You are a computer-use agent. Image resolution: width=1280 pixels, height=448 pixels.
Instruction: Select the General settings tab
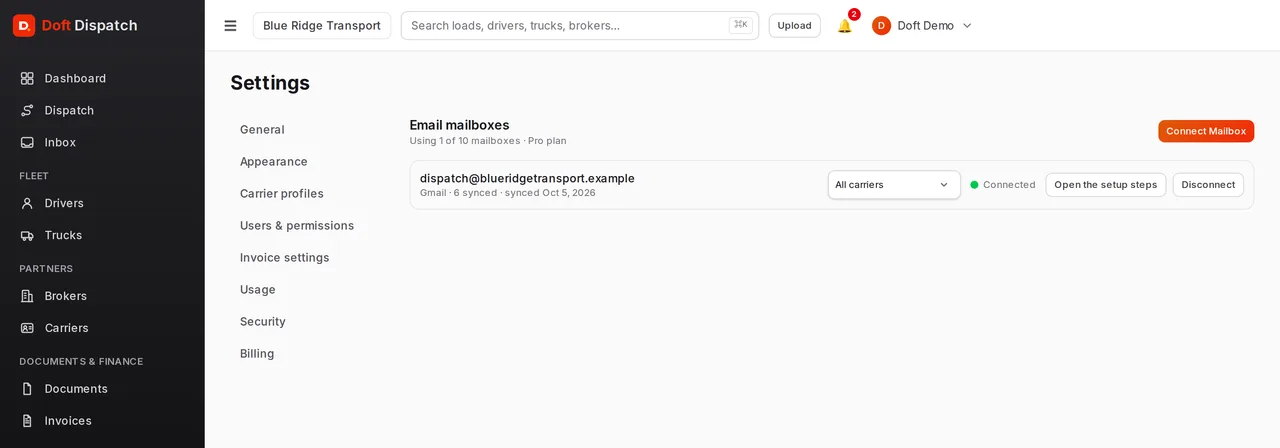point(262,130)
